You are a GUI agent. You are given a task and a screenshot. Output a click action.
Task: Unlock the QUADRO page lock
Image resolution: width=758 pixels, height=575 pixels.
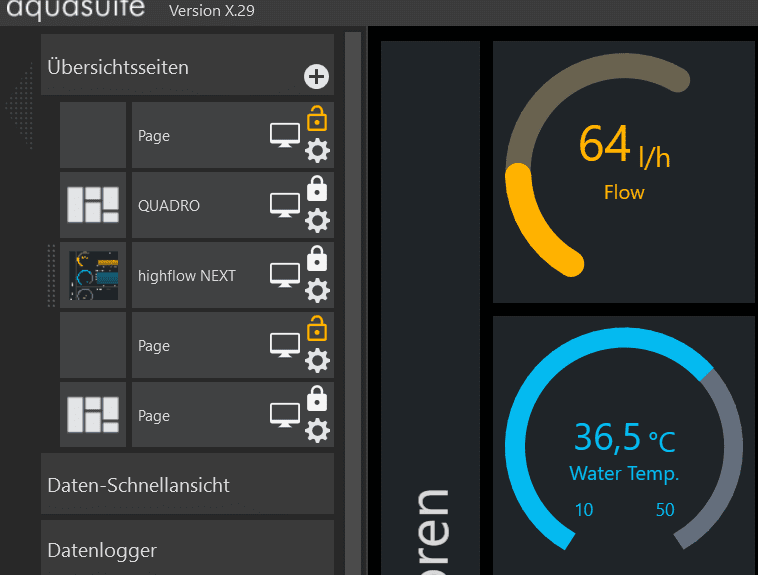click(317, 188)
